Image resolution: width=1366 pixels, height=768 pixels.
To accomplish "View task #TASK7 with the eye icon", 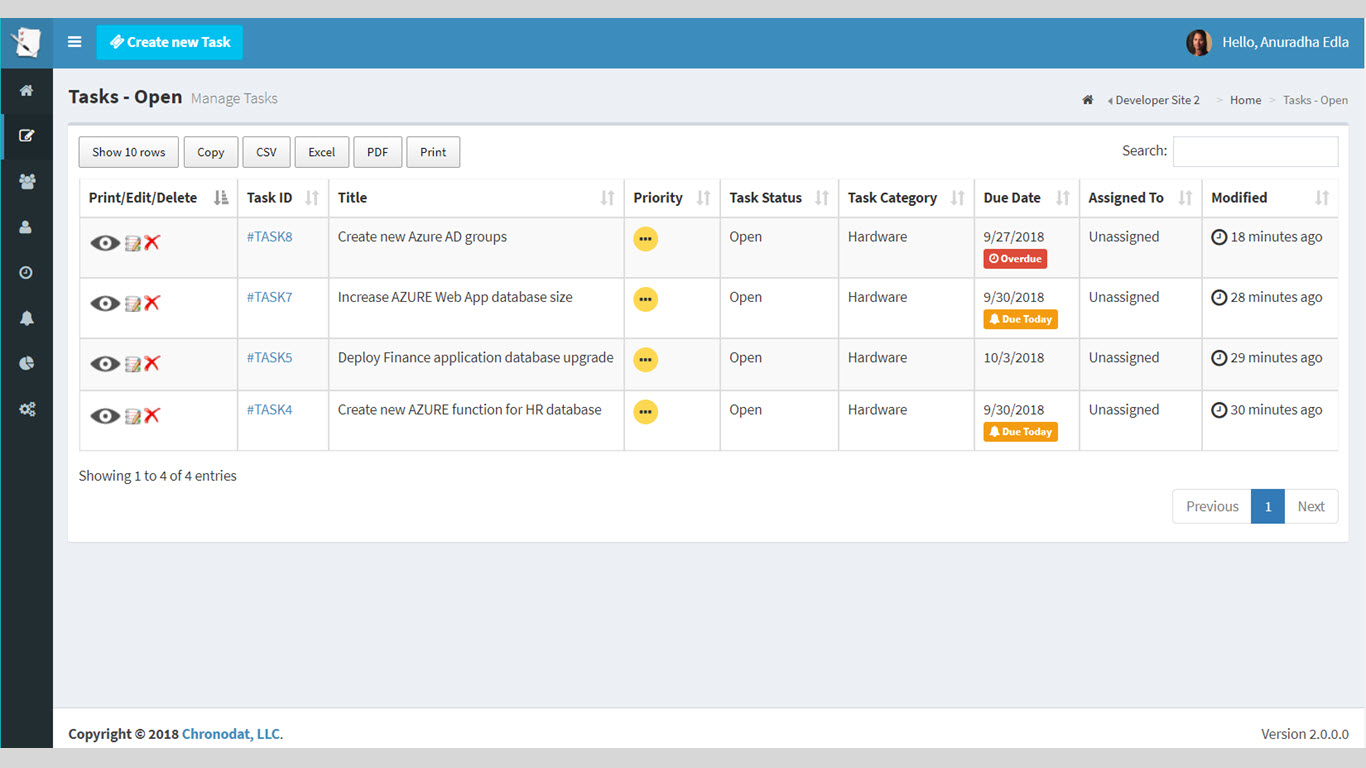I will [105, 303].
